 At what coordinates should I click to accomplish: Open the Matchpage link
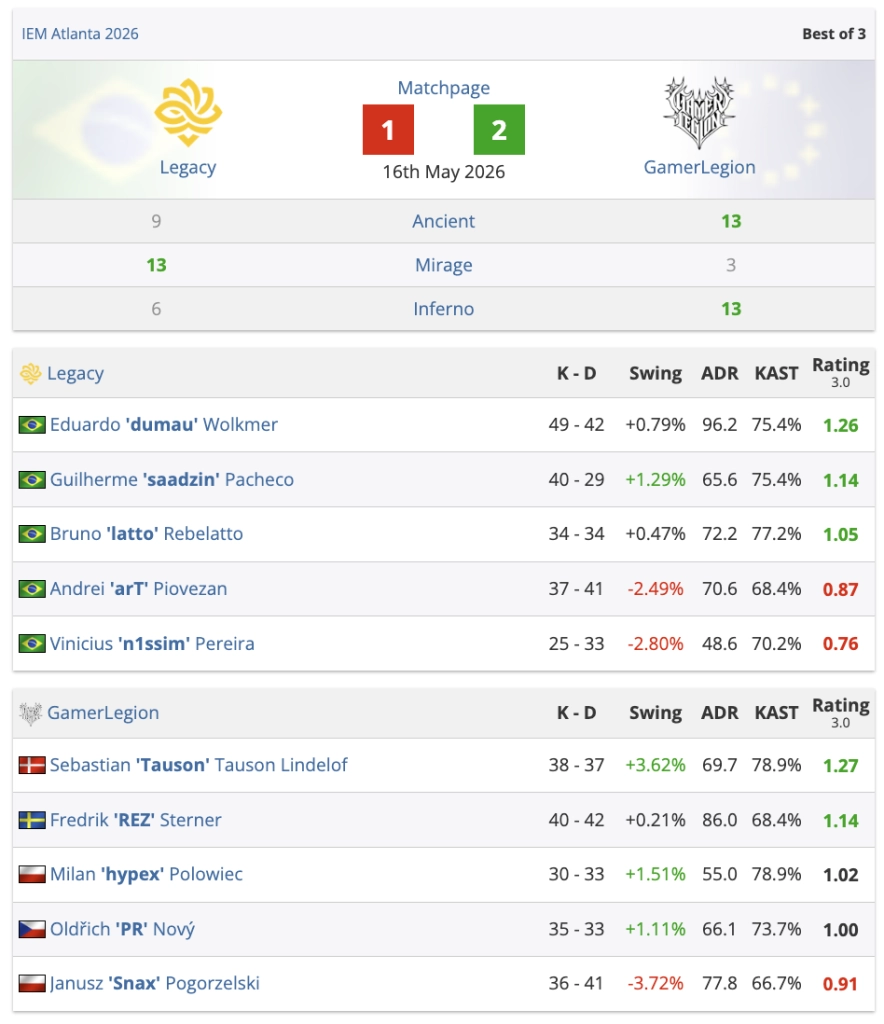tap(444, 88)
